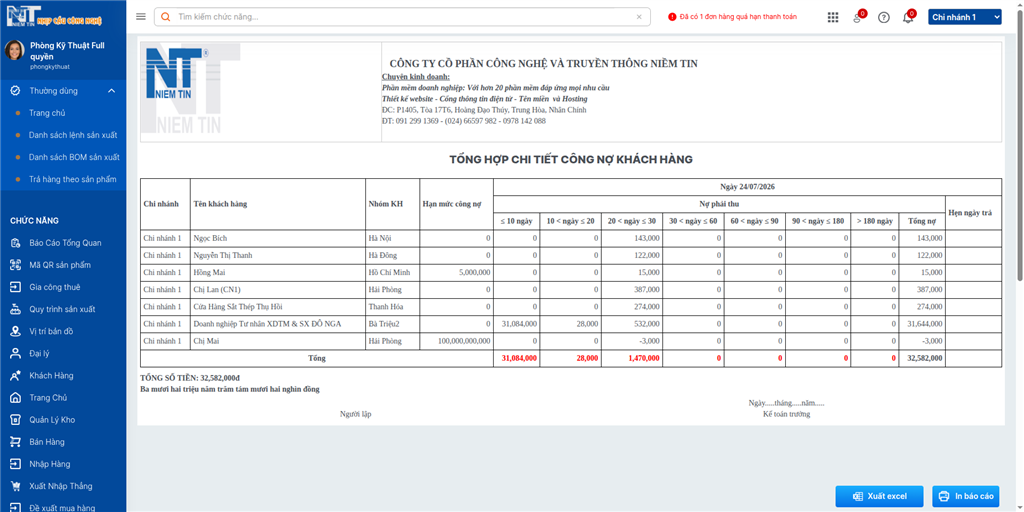Click the Vị trí bản đồ icon

(15, 332)
